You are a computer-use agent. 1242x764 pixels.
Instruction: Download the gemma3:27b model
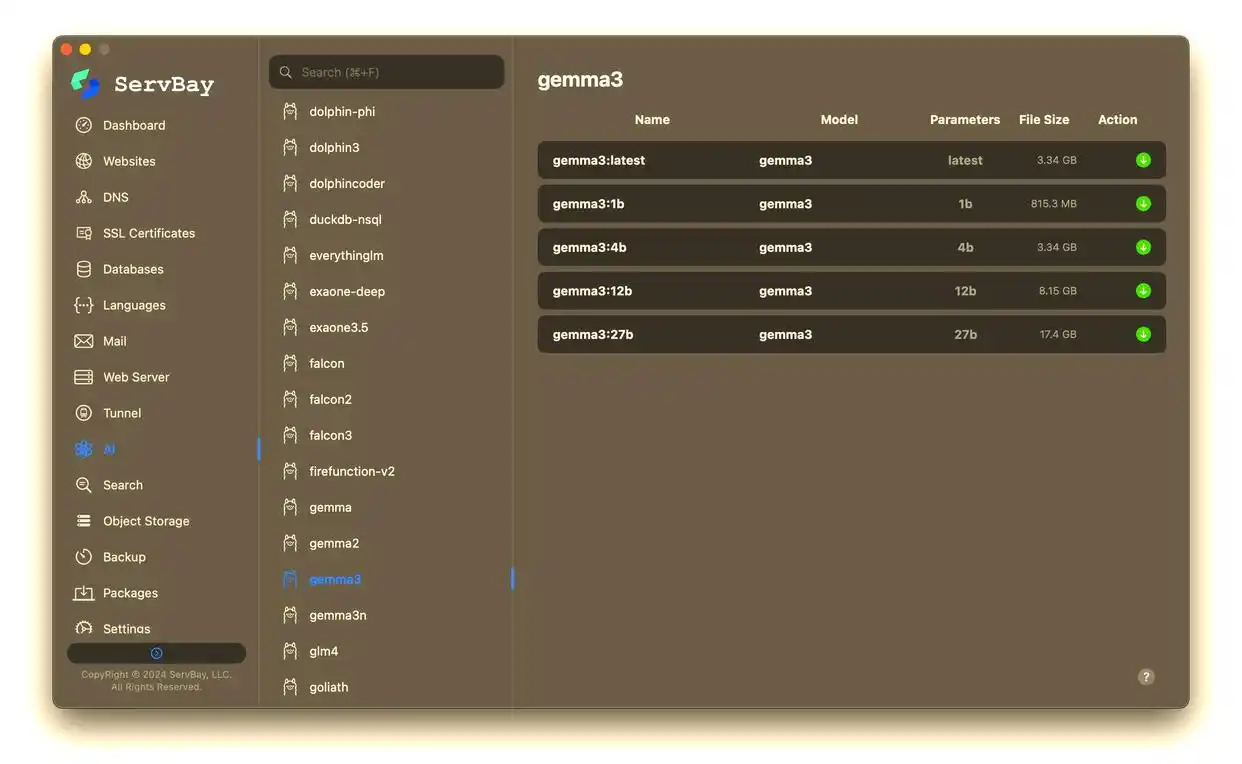coord(1143,334)
